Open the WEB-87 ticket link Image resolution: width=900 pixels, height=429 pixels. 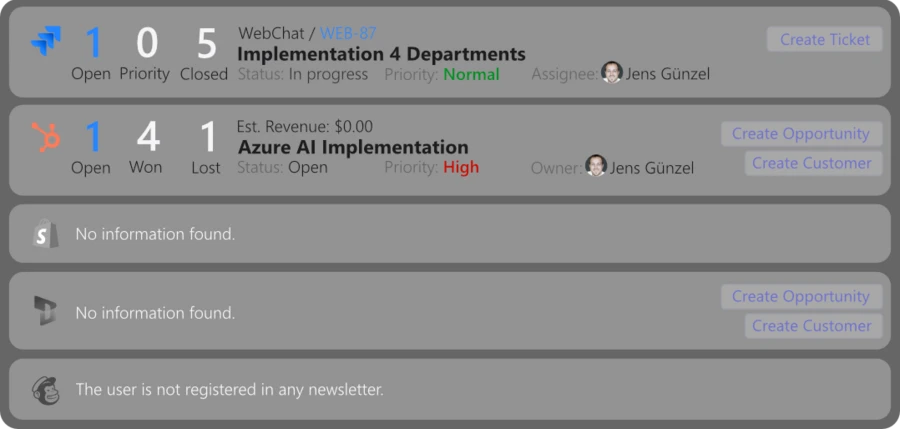348,34
